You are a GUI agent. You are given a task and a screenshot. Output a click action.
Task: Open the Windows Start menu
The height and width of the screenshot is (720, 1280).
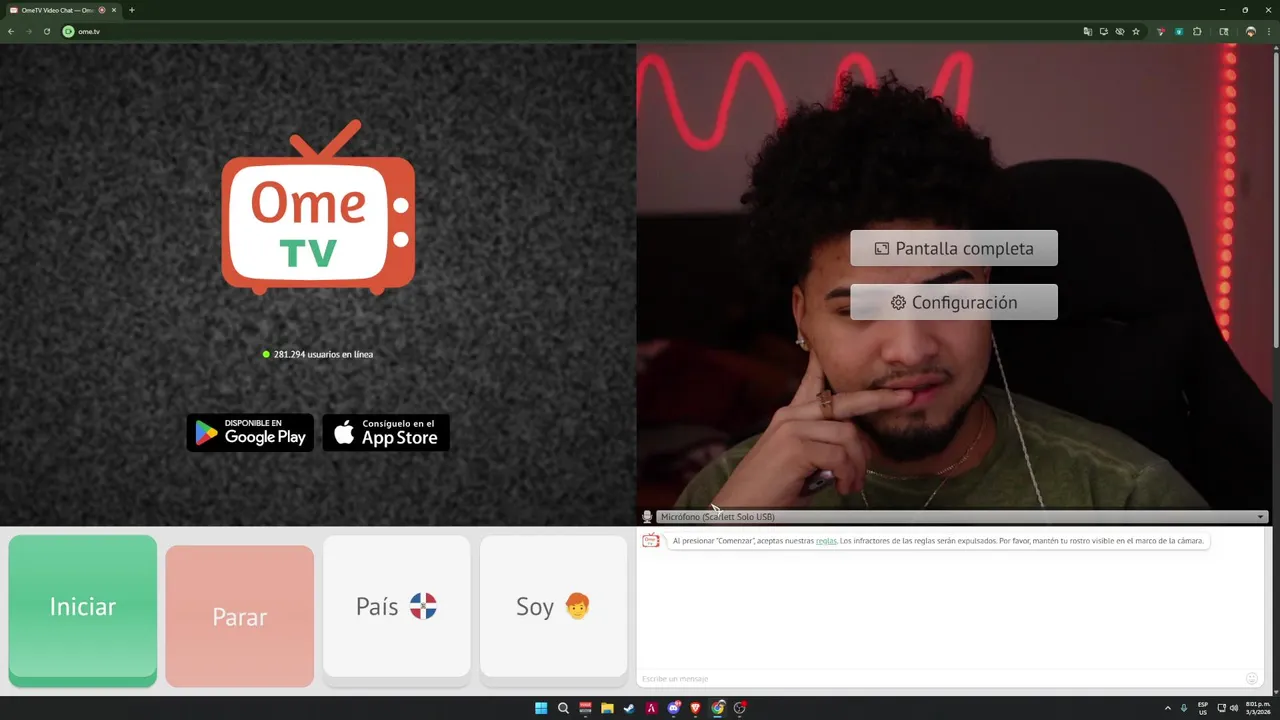541,708
